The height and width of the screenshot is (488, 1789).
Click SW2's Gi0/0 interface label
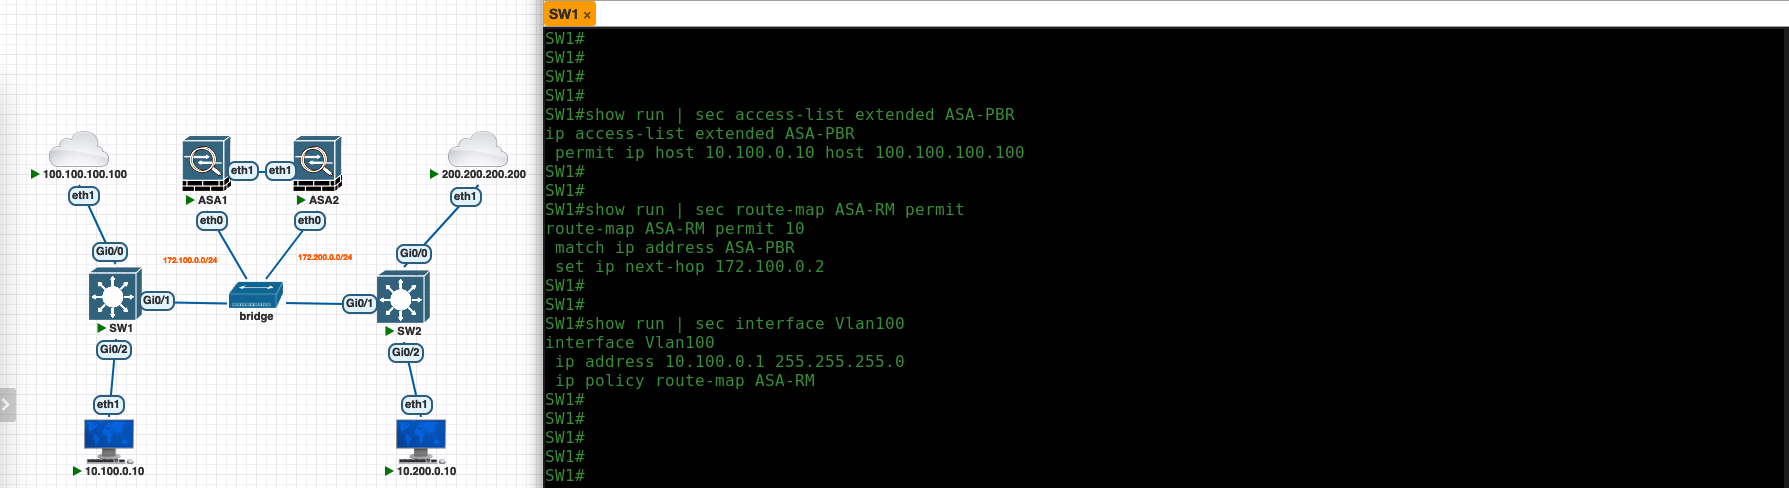coord(414,253)
